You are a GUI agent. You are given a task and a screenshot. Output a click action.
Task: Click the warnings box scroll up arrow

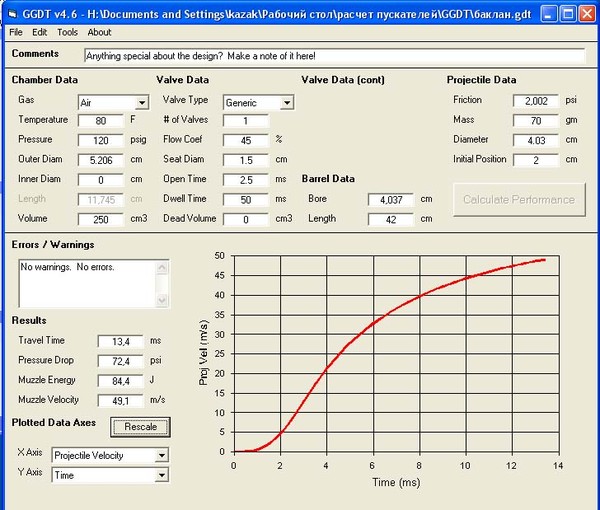[162, 267]
